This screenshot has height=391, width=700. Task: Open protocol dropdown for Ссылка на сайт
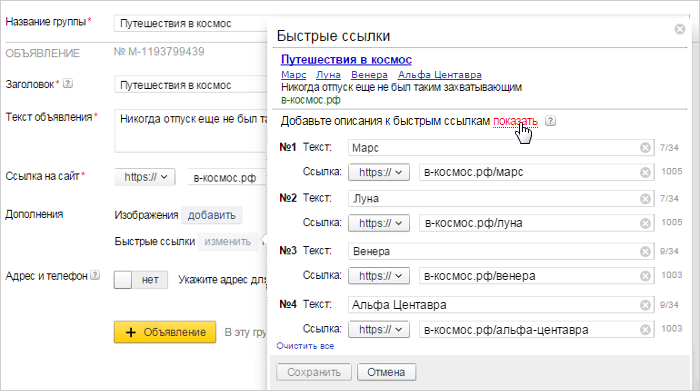[145, 177]
